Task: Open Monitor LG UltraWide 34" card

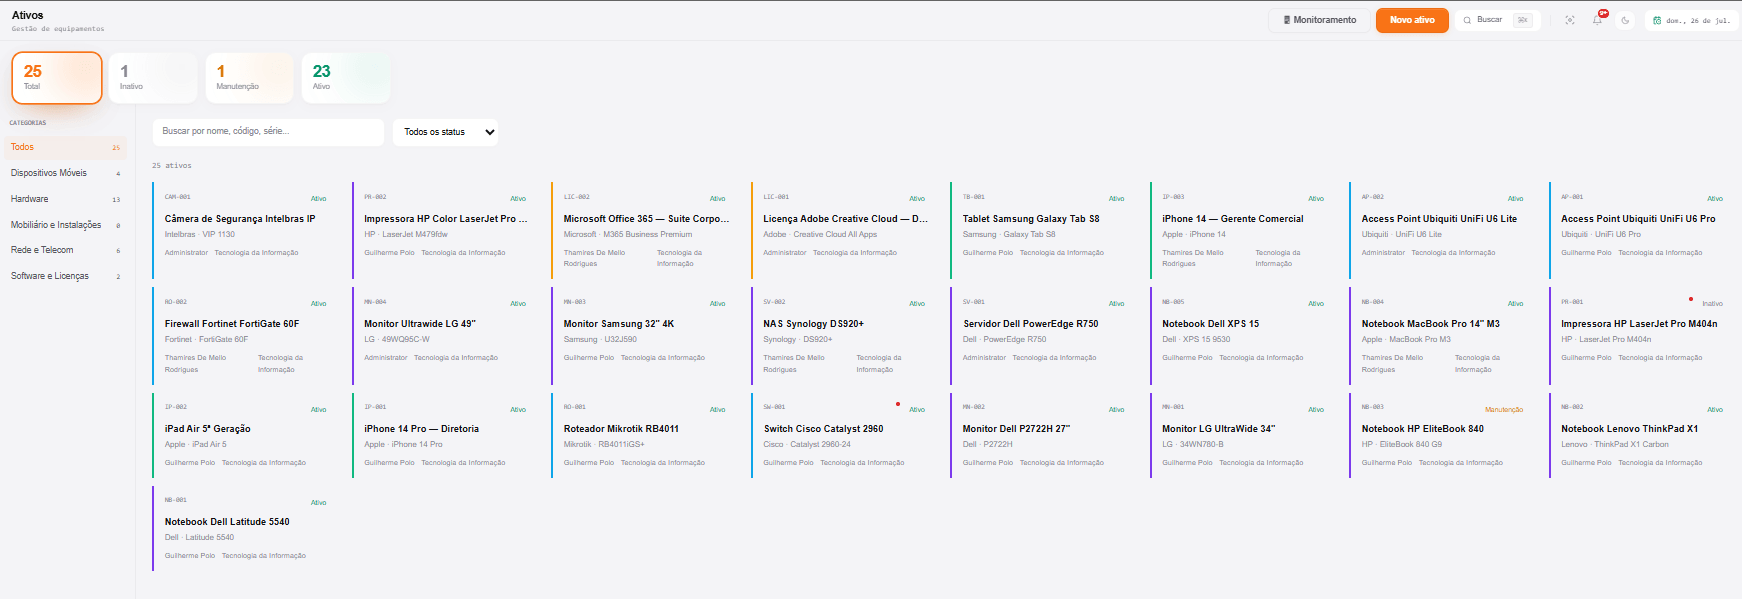Action: tap(1243, 435)
